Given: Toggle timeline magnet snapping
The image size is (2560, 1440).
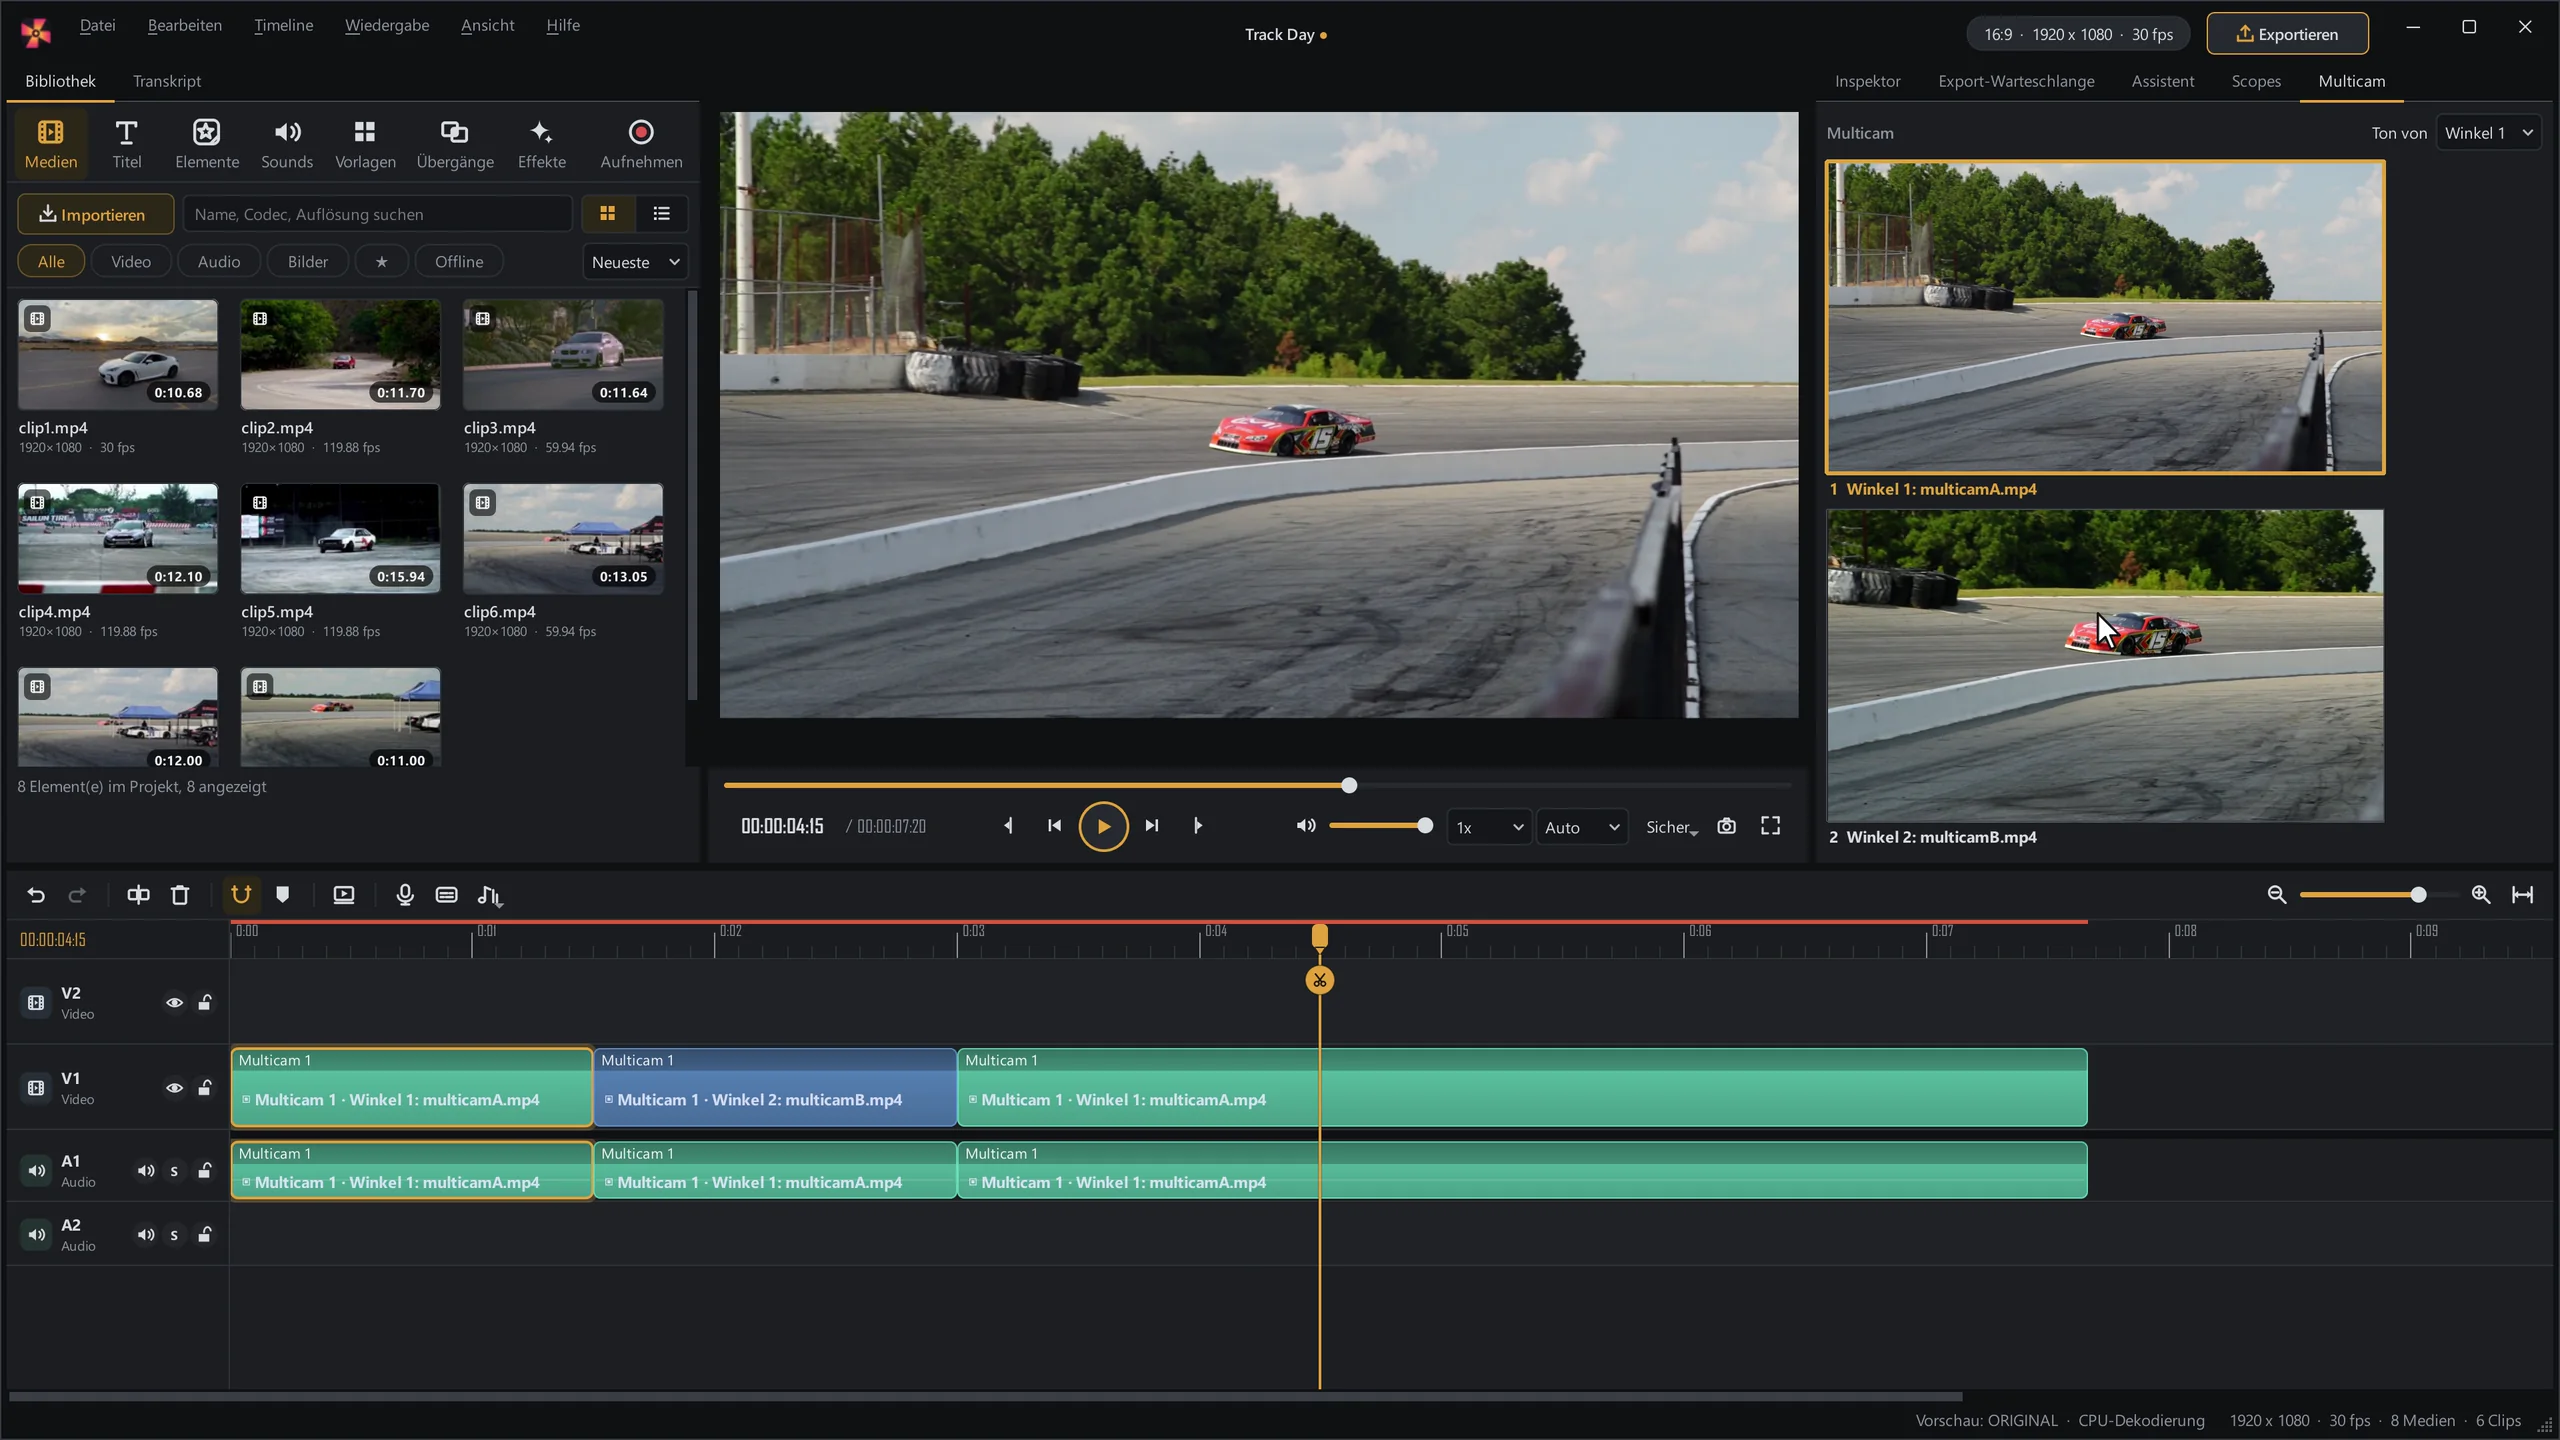Looking at the screenshot, I should tap(241, 895).
